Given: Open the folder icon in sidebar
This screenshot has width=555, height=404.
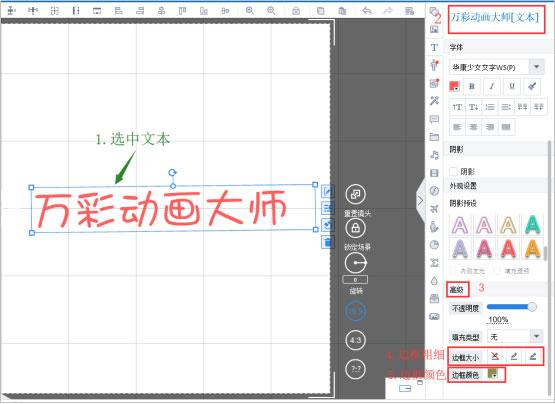Looking at the screenshot, I should (434, 137).
